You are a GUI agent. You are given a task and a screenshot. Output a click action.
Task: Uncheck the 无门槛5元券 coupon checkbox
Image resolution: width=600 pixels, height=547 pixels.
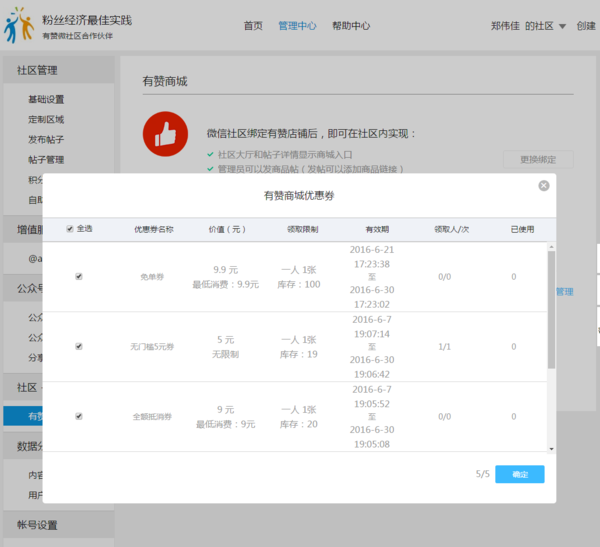click(79, 346)
